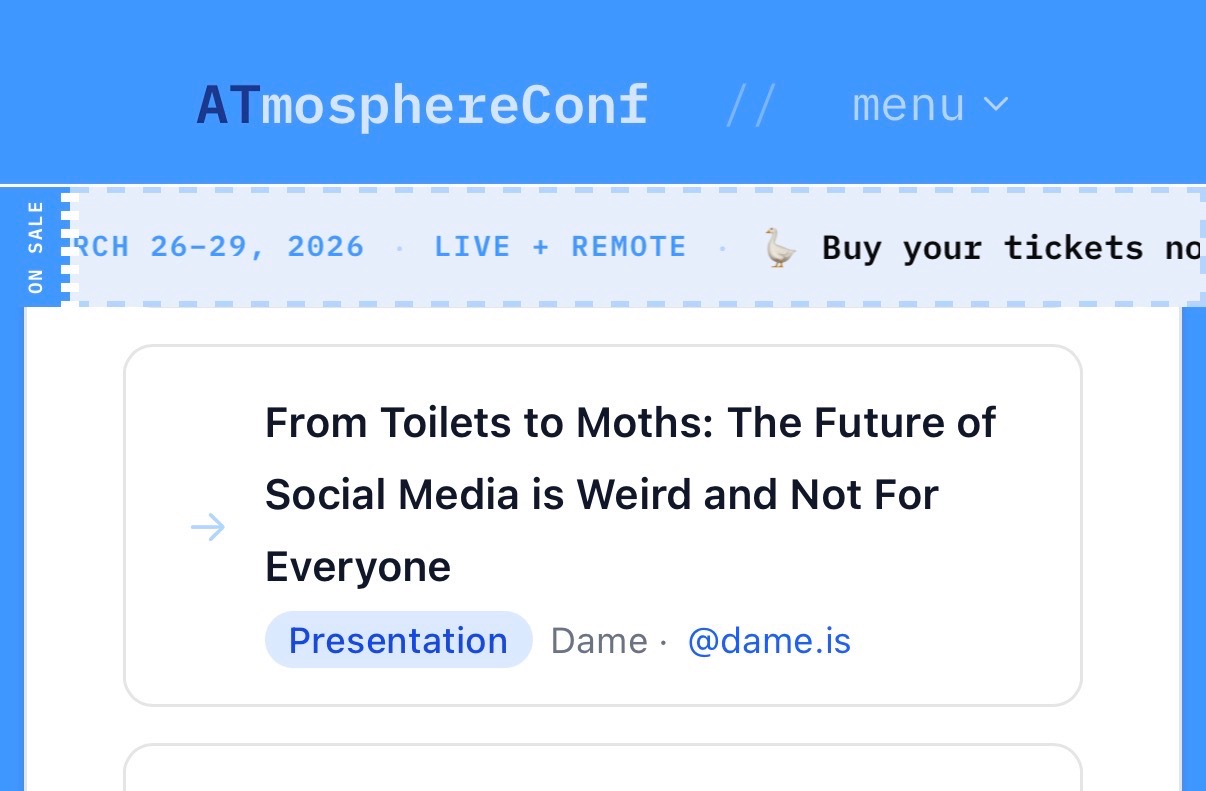1206x791 pixels.
Task: Click the dot separator after LIVE + REMOTE
Action: 723,247
